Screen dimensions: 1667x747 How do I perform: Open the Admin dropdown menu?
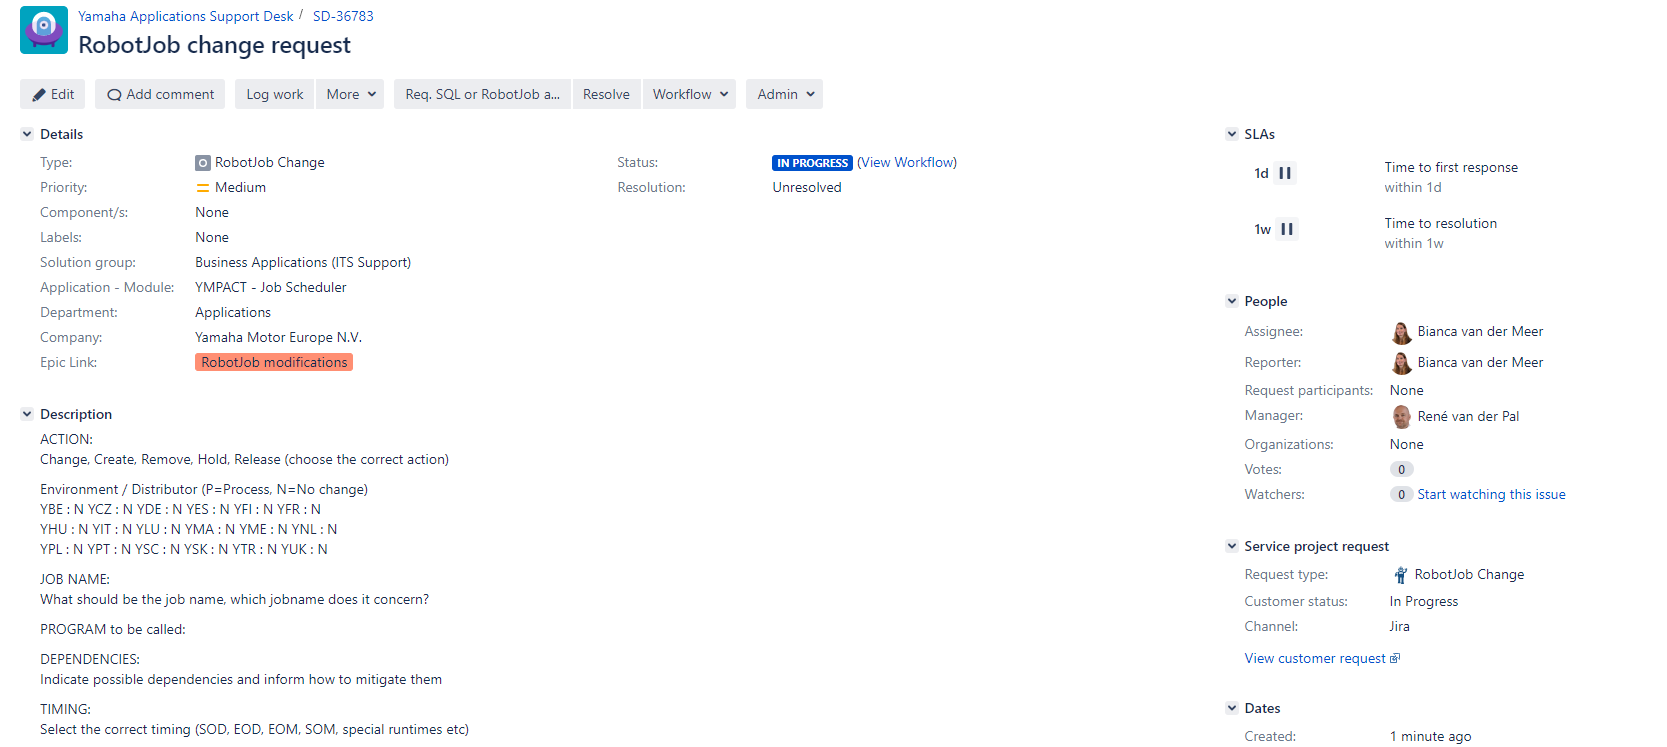[x=785, y=94]
